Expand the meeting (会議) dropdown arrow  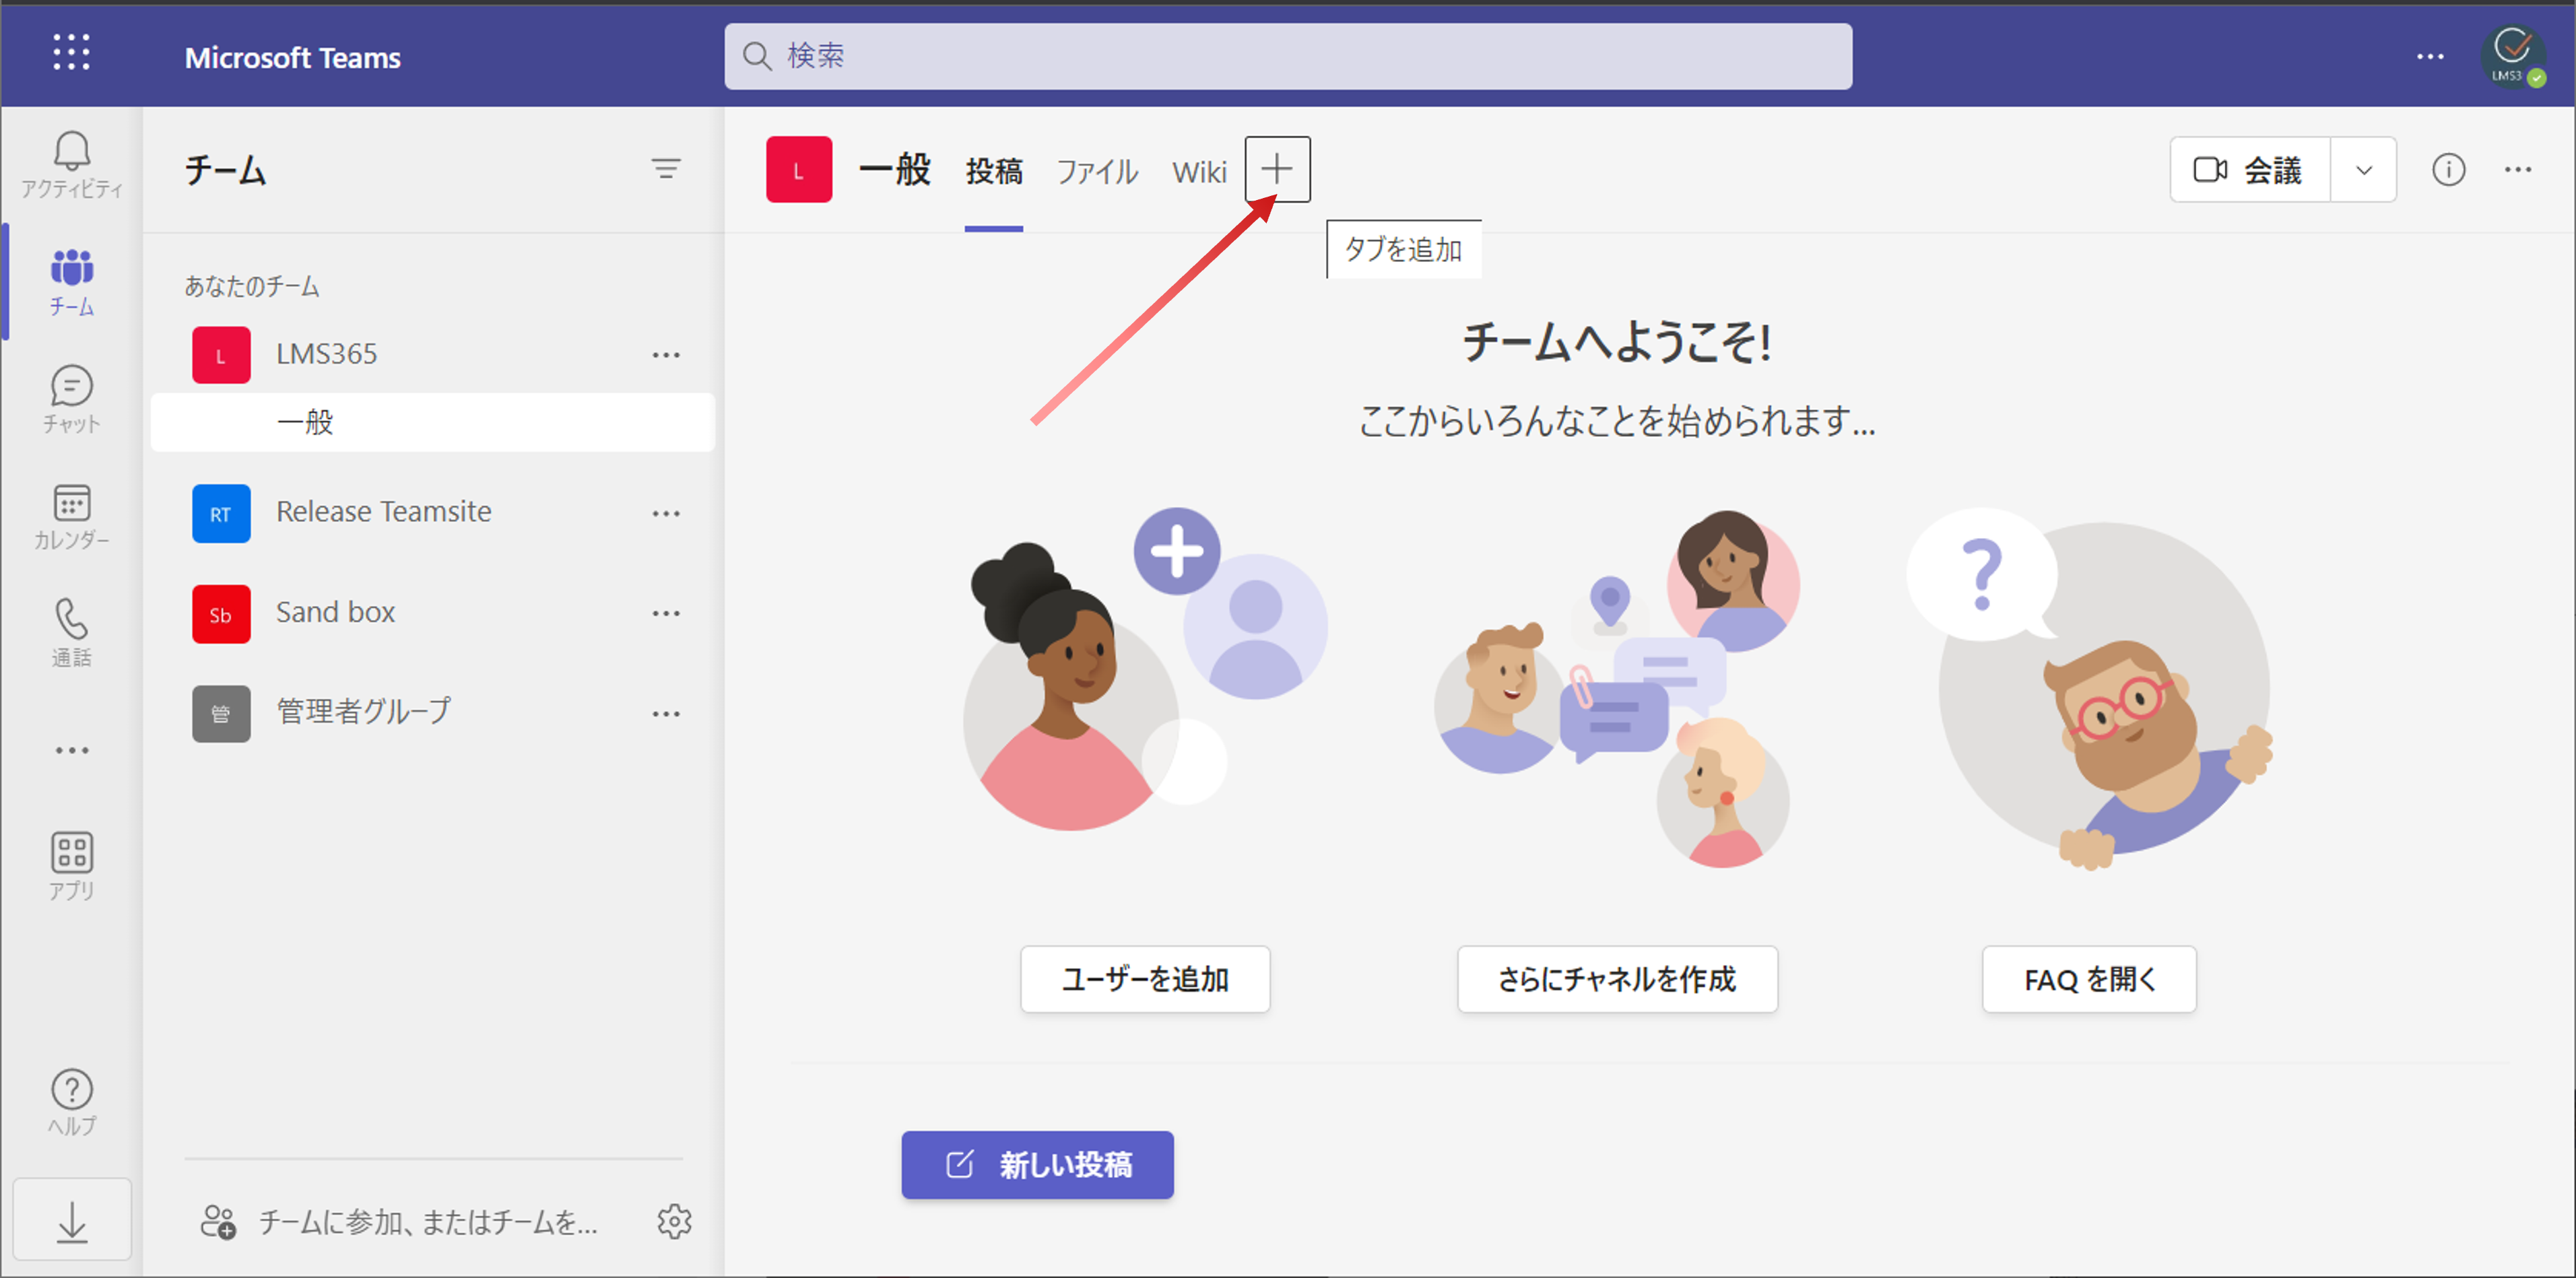point(2363,169)
